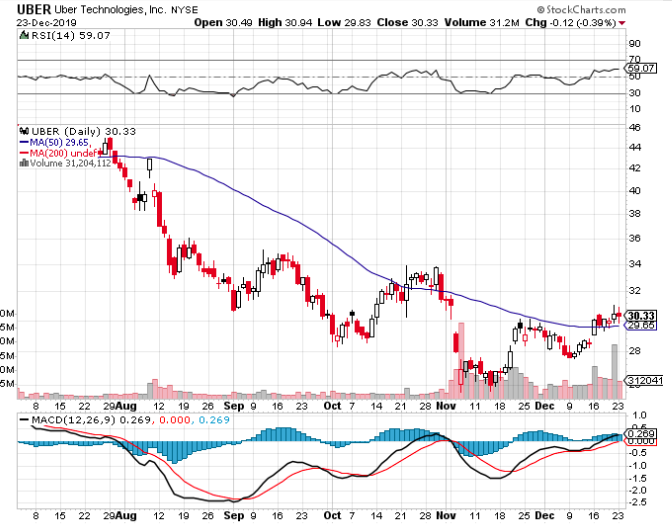Click the UBER (Daily) 30.33 legend

coord(84,132)
